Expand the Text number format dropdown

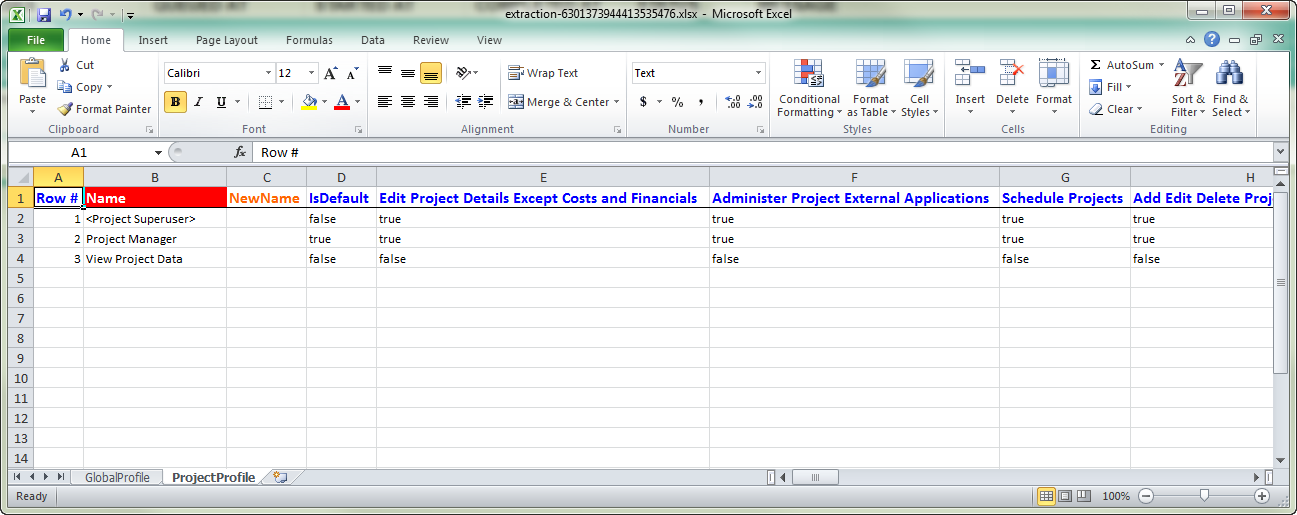(x=758, y=73)
